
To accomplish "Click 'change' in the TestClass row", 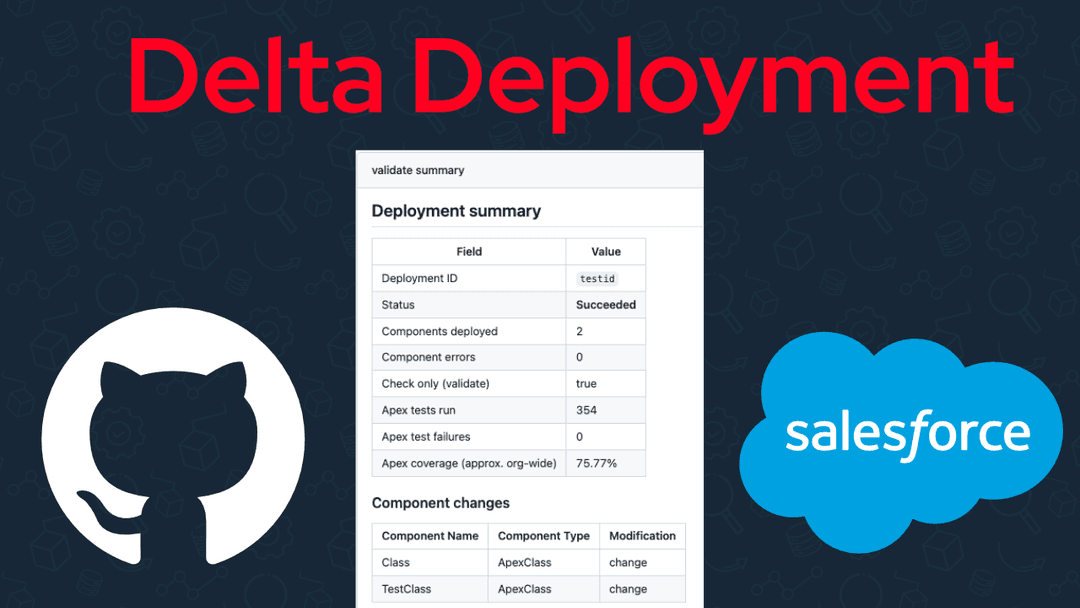I will point(628,589).
